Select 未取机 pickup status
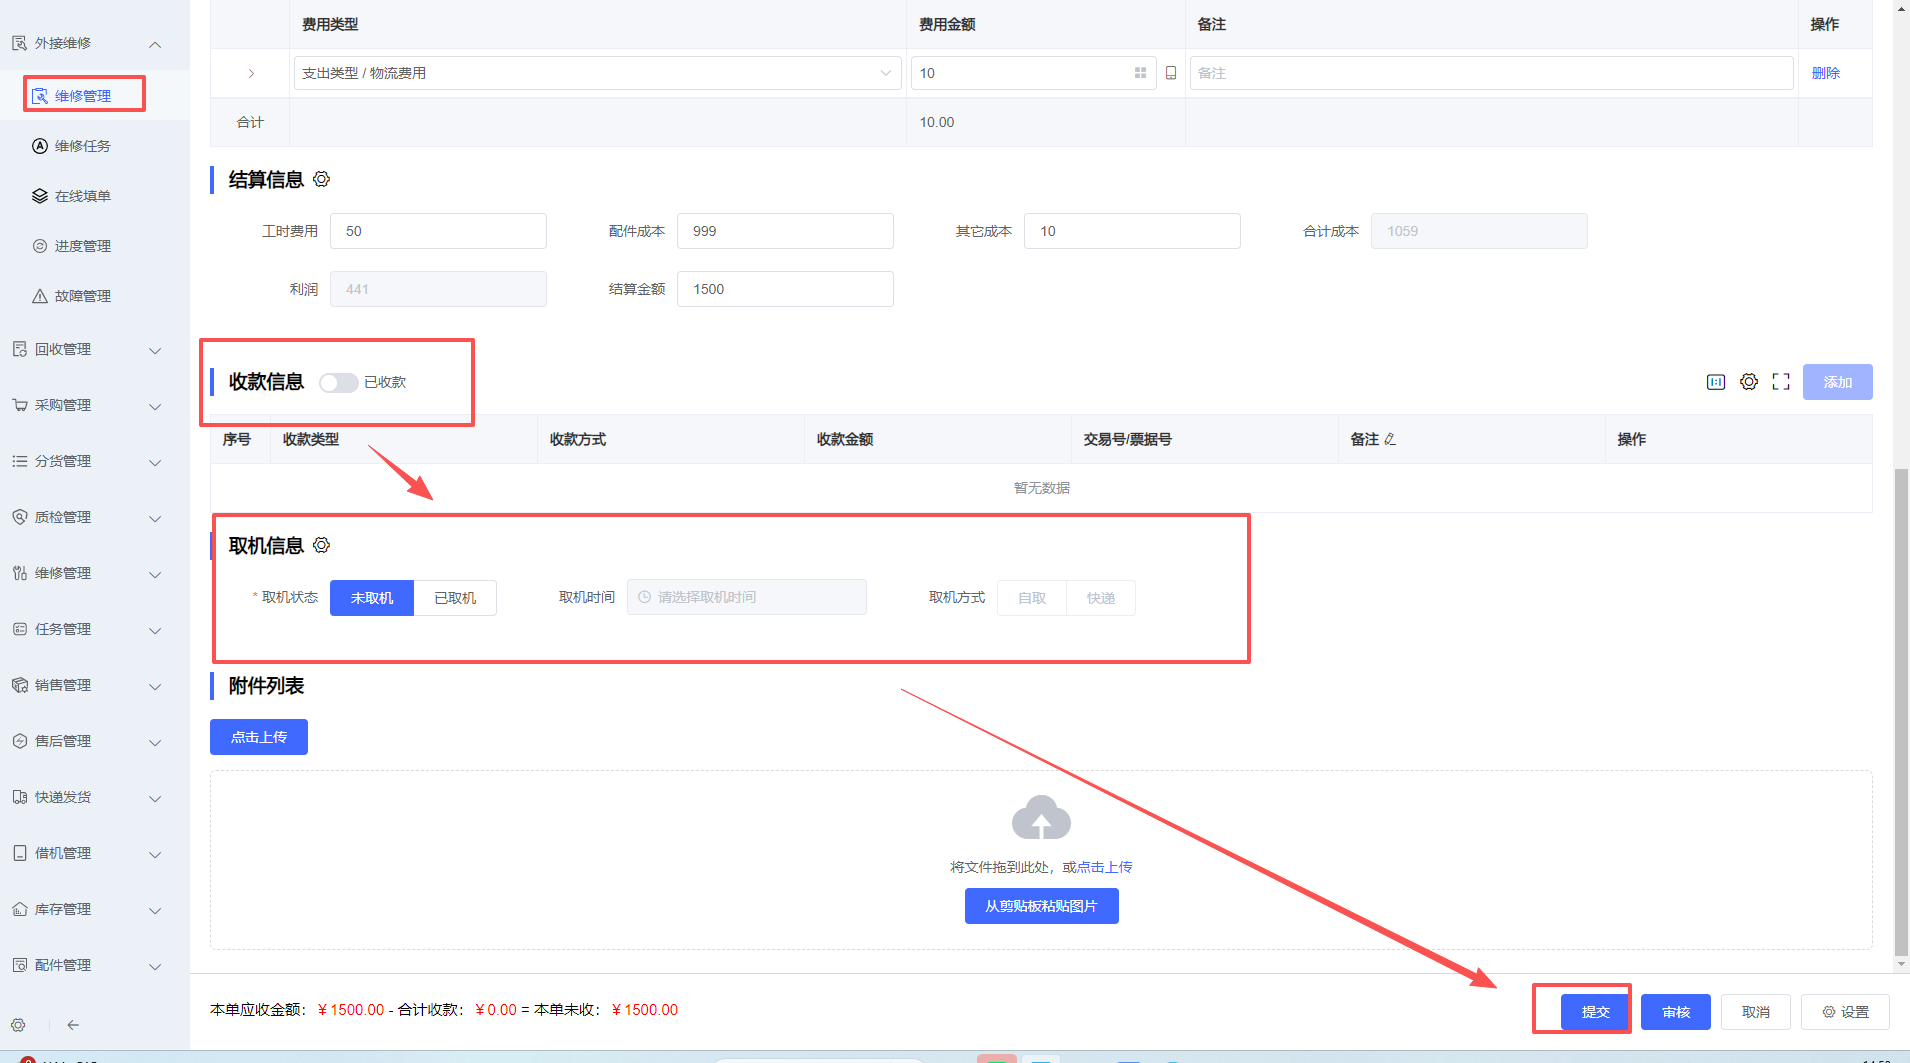Screen dimensions: 1910x1063 (x=371, y=598)
